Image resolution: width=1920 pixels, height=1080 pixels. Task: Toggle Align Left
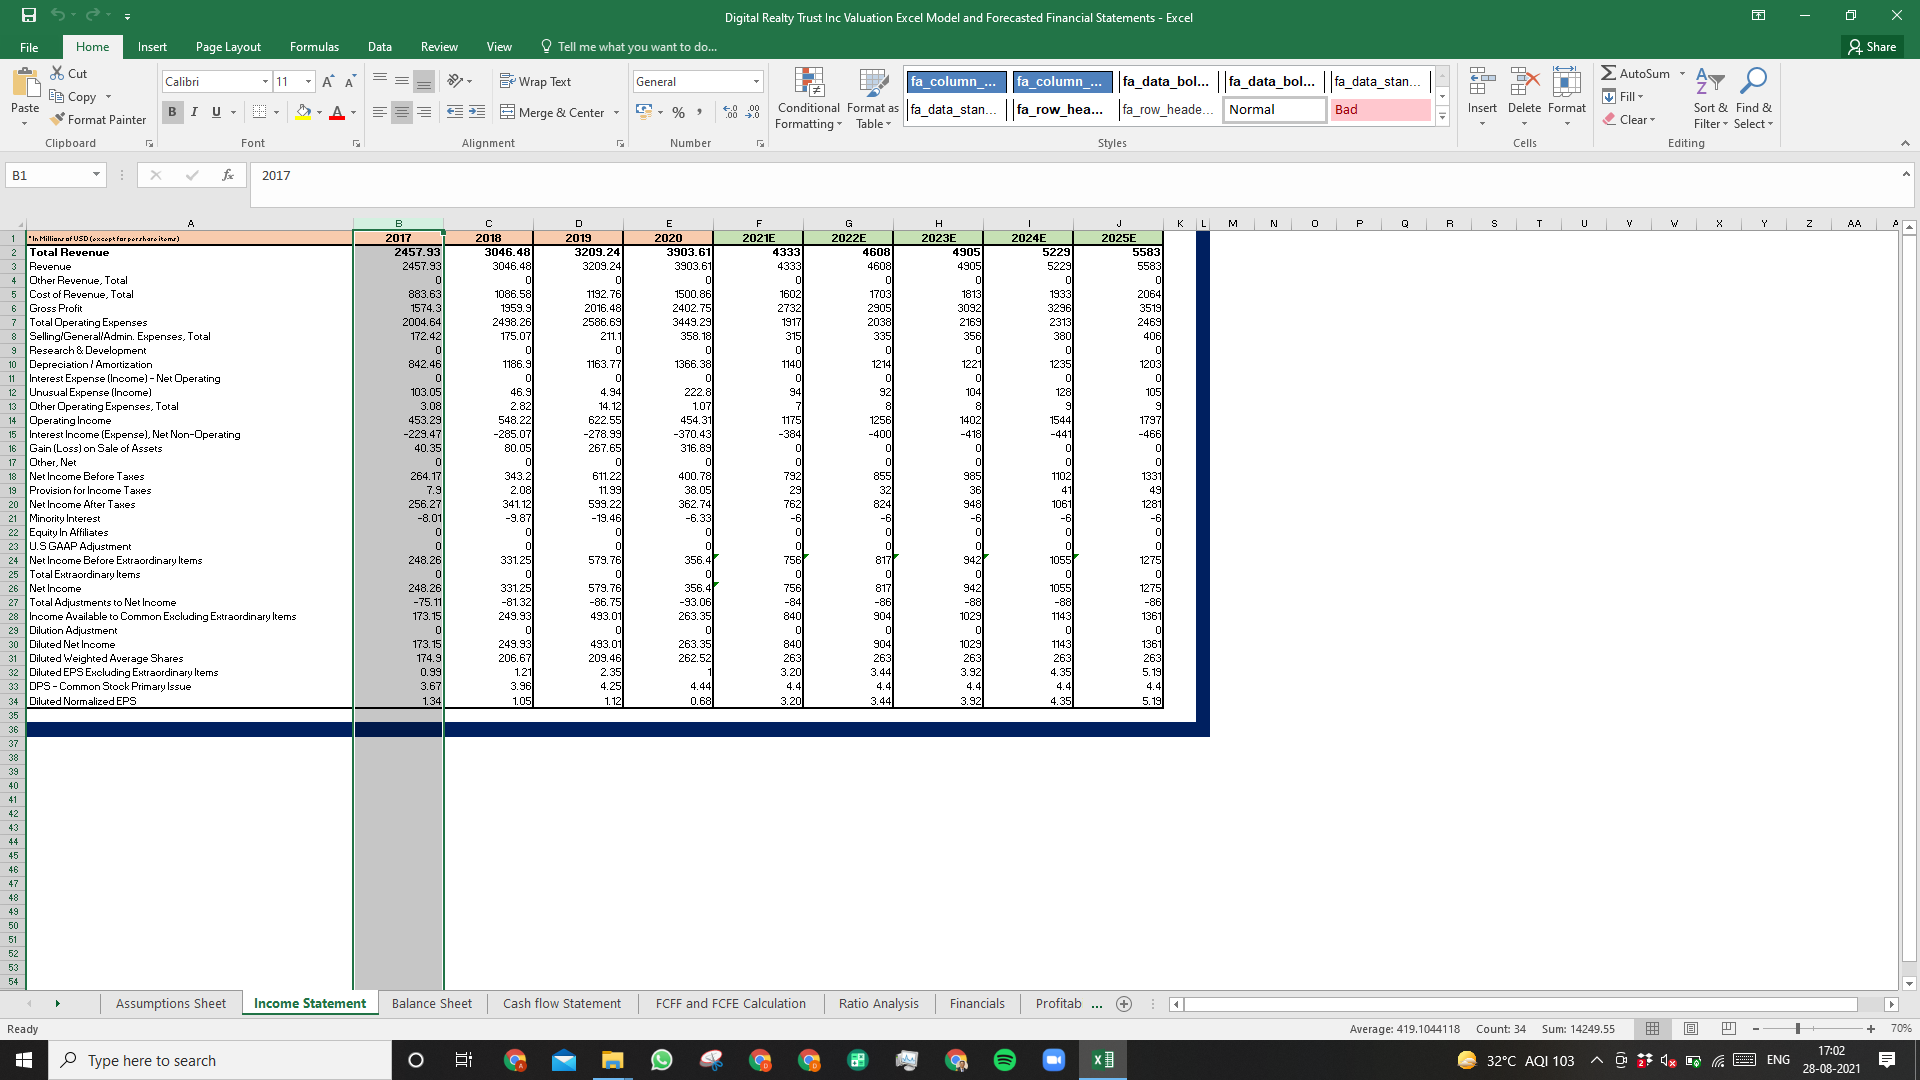[x=380, y=112]
